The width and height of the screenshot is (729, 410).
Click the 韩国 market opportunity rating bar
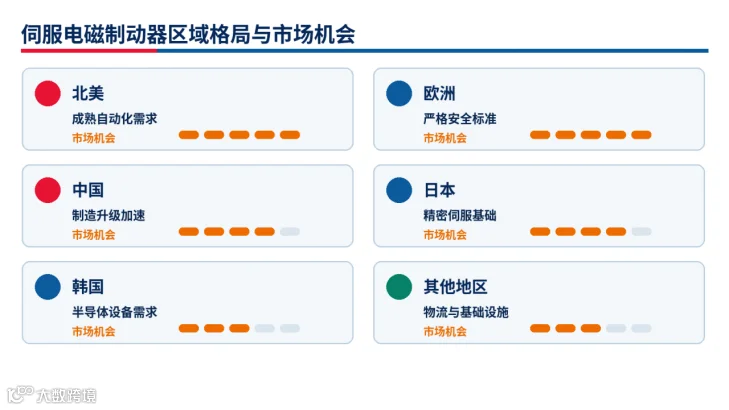coord(239,328)
